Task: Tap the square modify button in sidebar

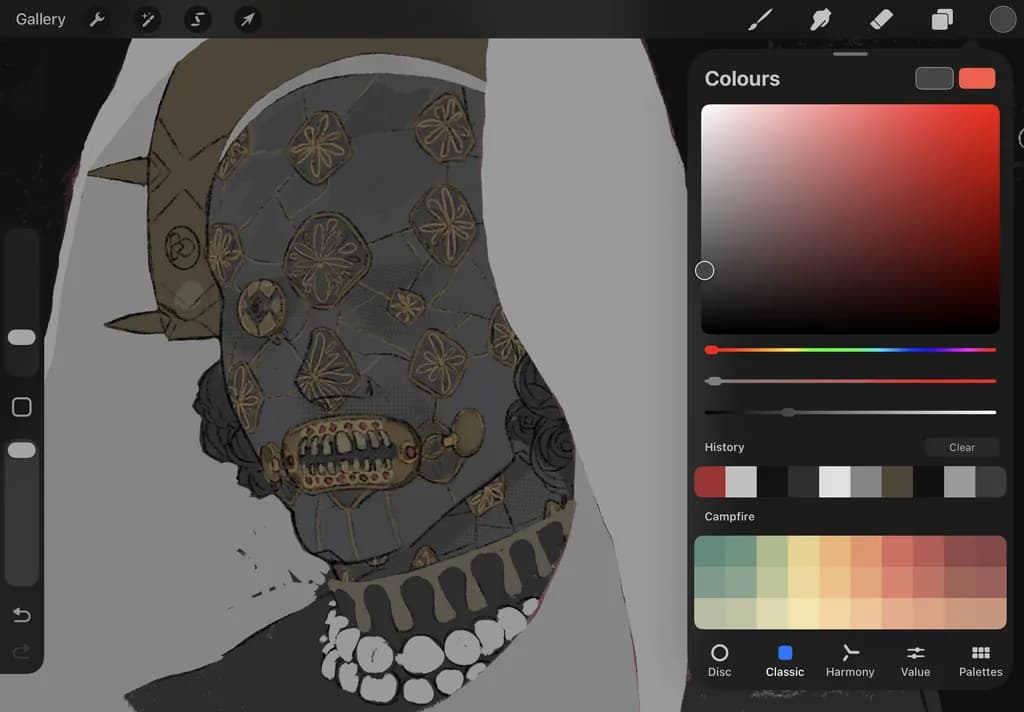Action: [x=22, y=407]
